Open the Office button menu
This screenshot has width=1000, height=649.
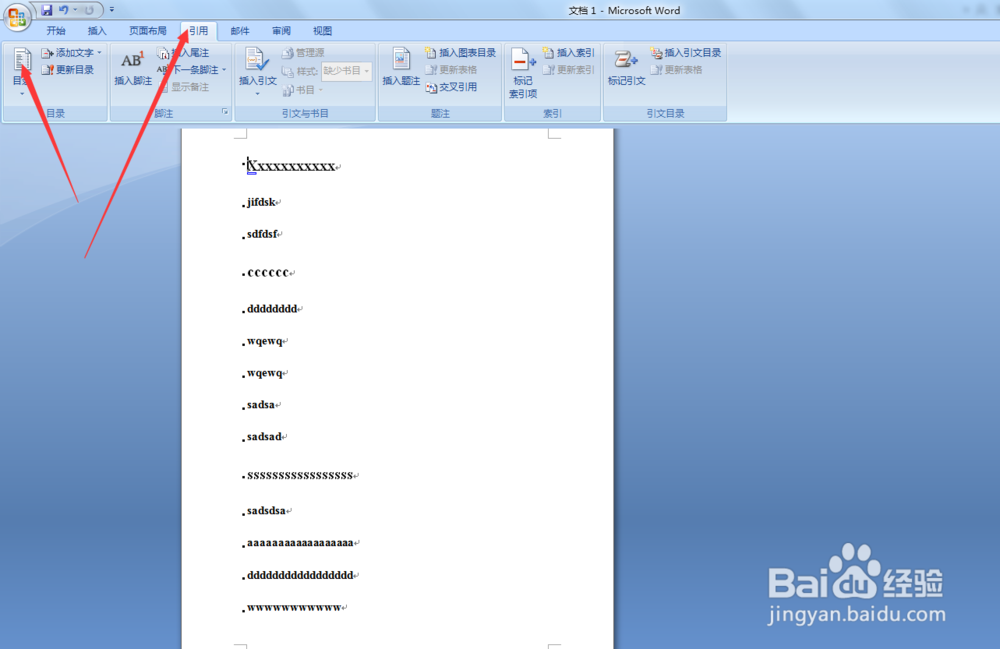(17, 16)
